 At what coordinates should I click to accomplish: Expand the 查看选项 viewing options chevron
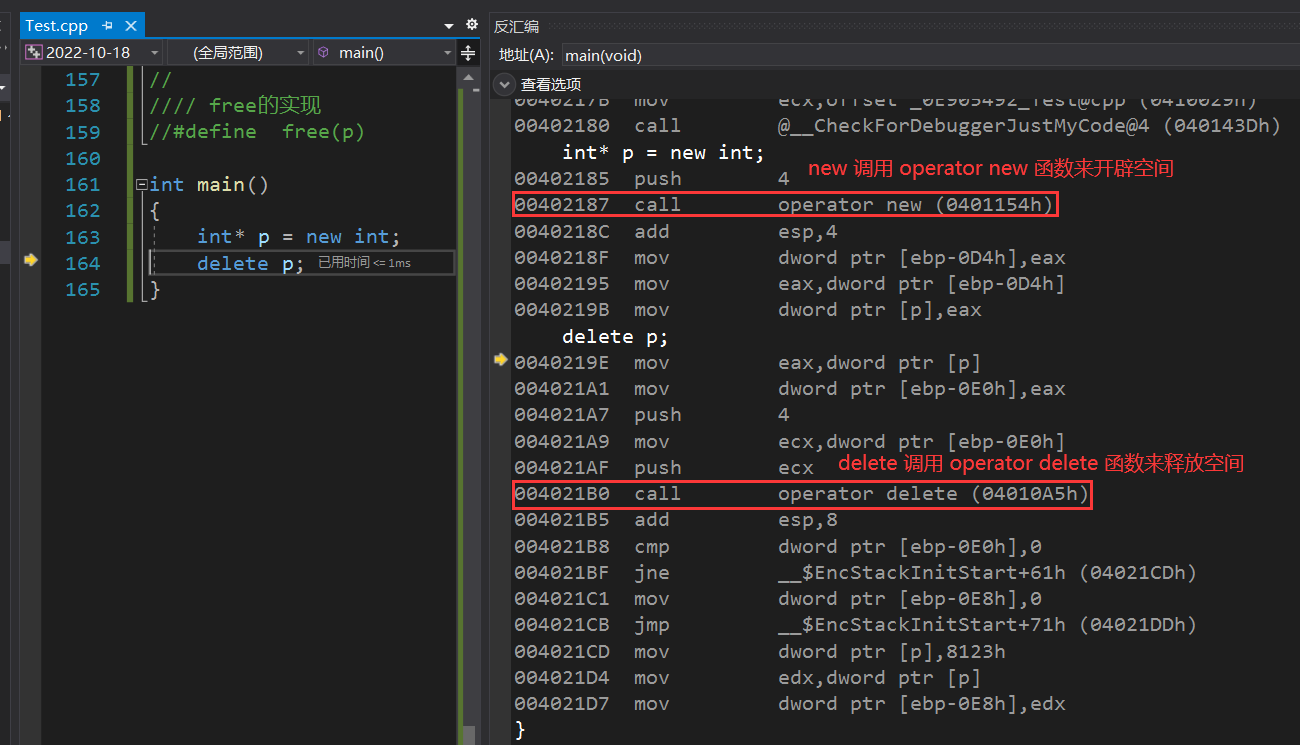point(505,84)
